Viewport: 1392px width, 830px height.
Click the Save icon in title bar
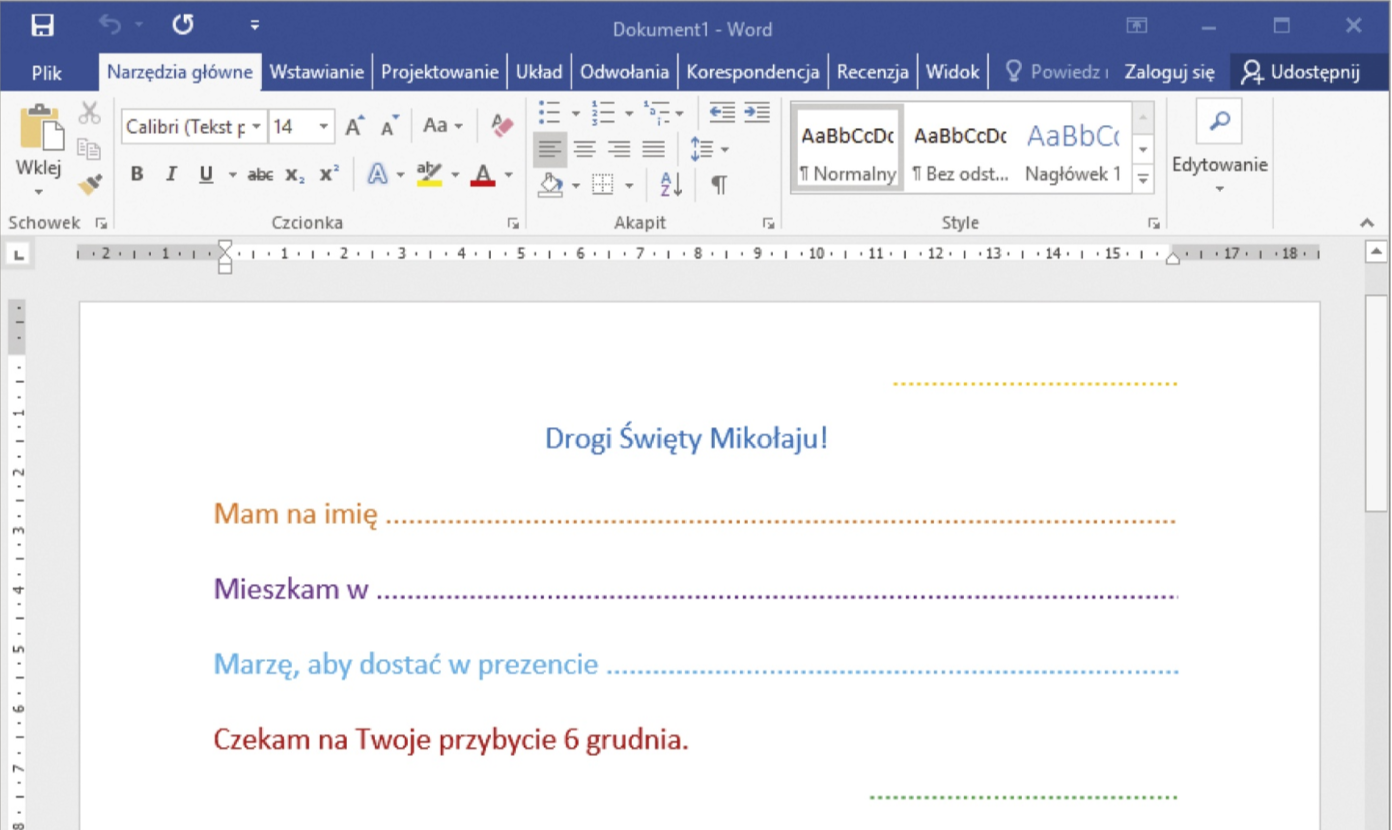[x=42, y=26]
